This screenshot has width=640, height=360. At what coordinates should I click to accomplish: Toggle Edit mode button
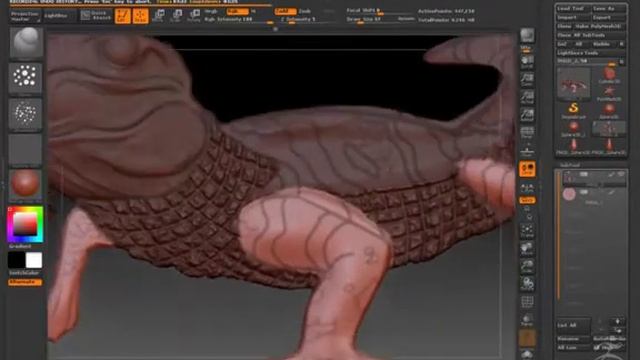[122, 16]
